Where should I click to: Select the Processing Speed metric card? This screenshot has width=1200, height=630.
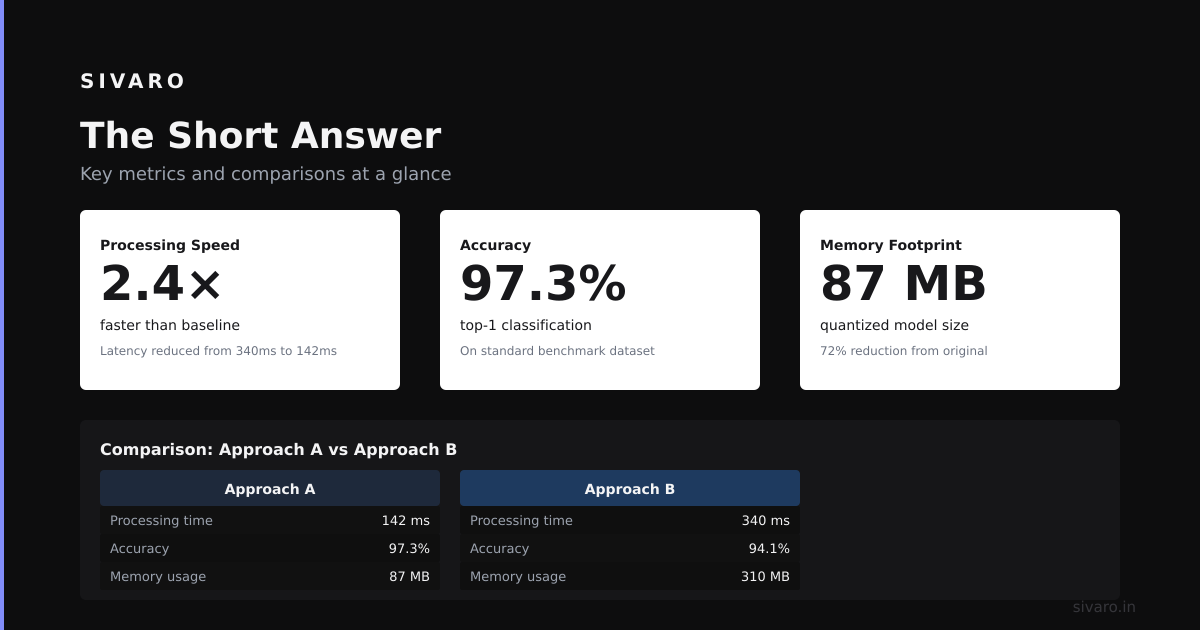[240, 300]
